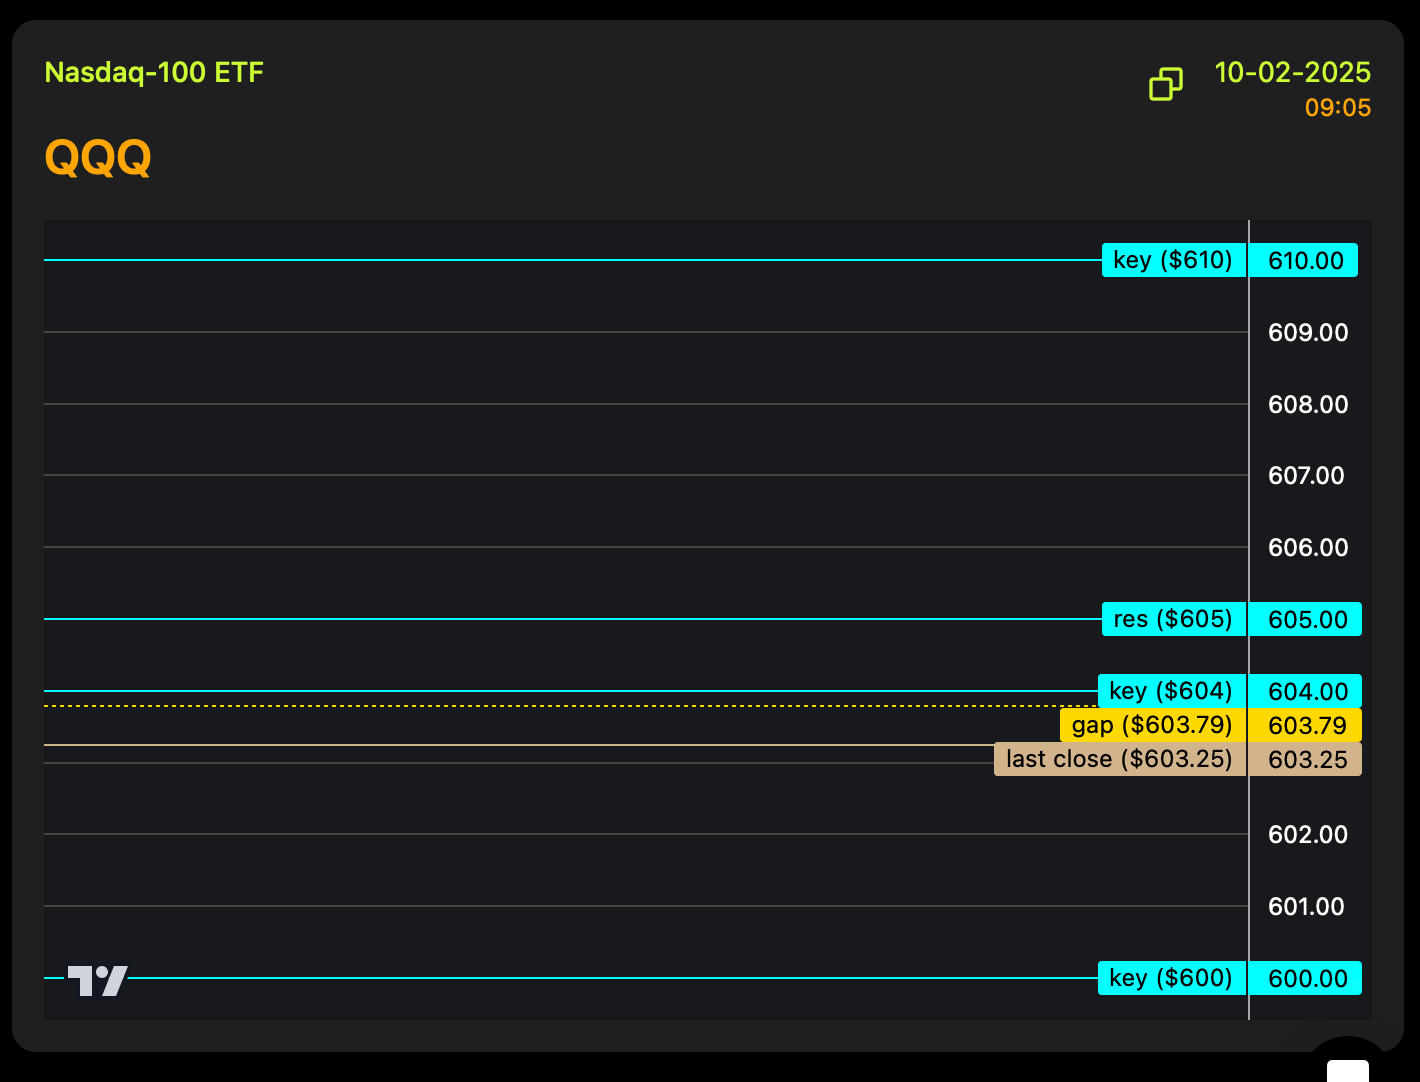
Task: Click the 610.00 cyan price tag
Action: (1305, 261)
